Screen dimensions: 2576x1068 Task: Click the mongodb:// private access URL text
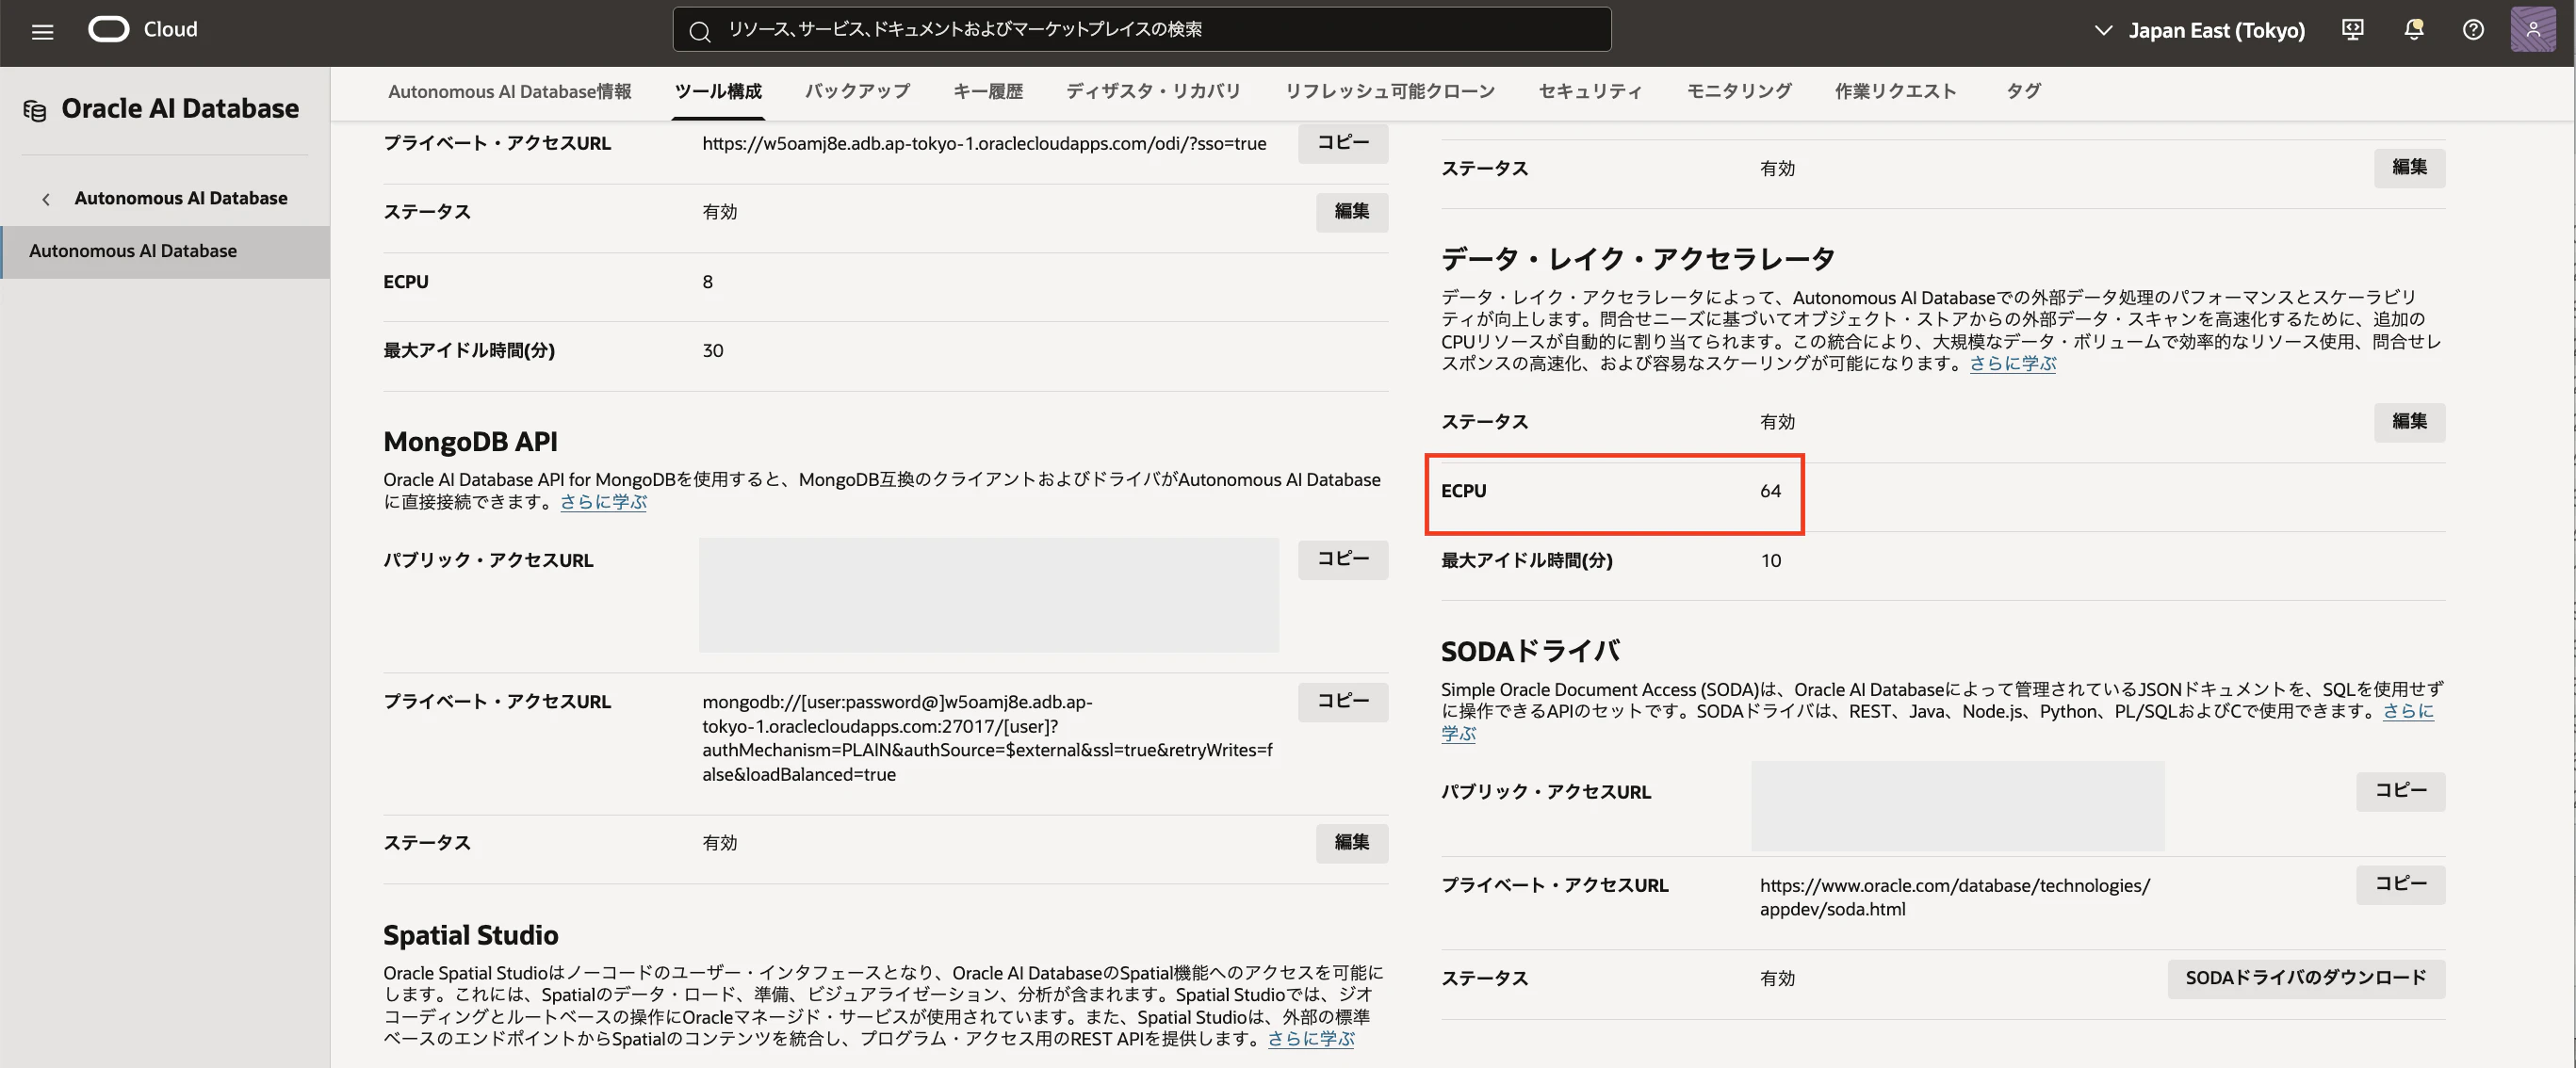[x=987, y=738]
